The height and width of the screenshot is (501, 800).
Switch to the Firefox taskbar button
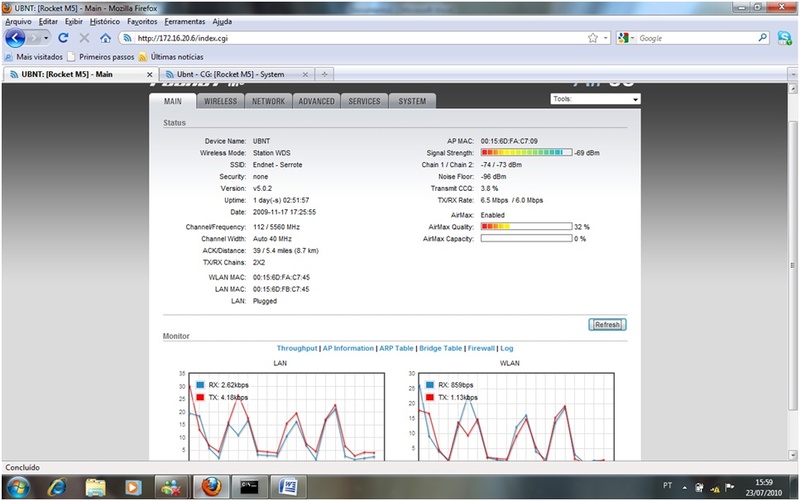point(211,487)
